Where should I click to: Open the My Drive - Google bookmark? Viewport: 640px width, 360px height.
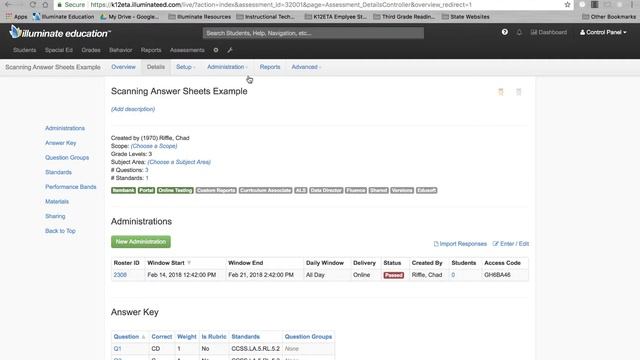pyautogui.click(x=130, y=17)
